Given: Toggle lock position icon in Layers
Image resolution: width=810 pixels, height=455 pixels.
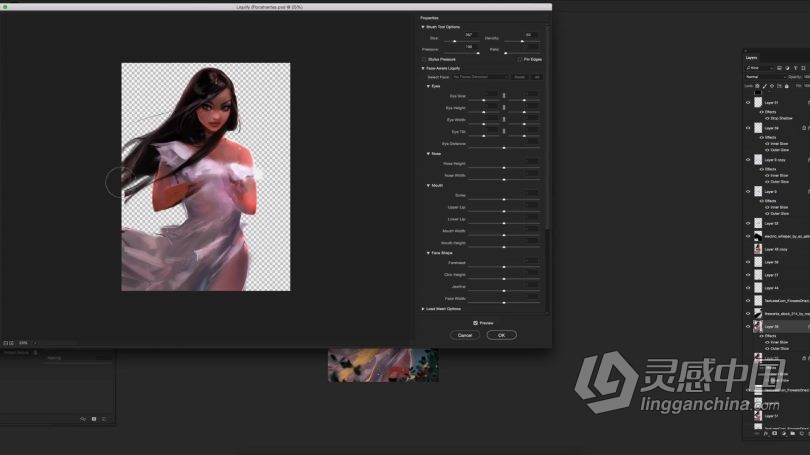Looking at the screenshot, I should 772,86.
